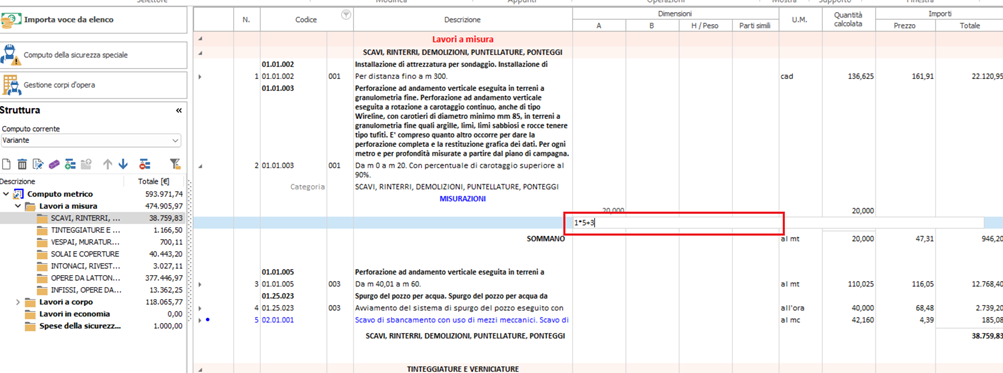1003x373 pixels.
Task: Click the H / Peso column header
Action: tap(706, 26)
